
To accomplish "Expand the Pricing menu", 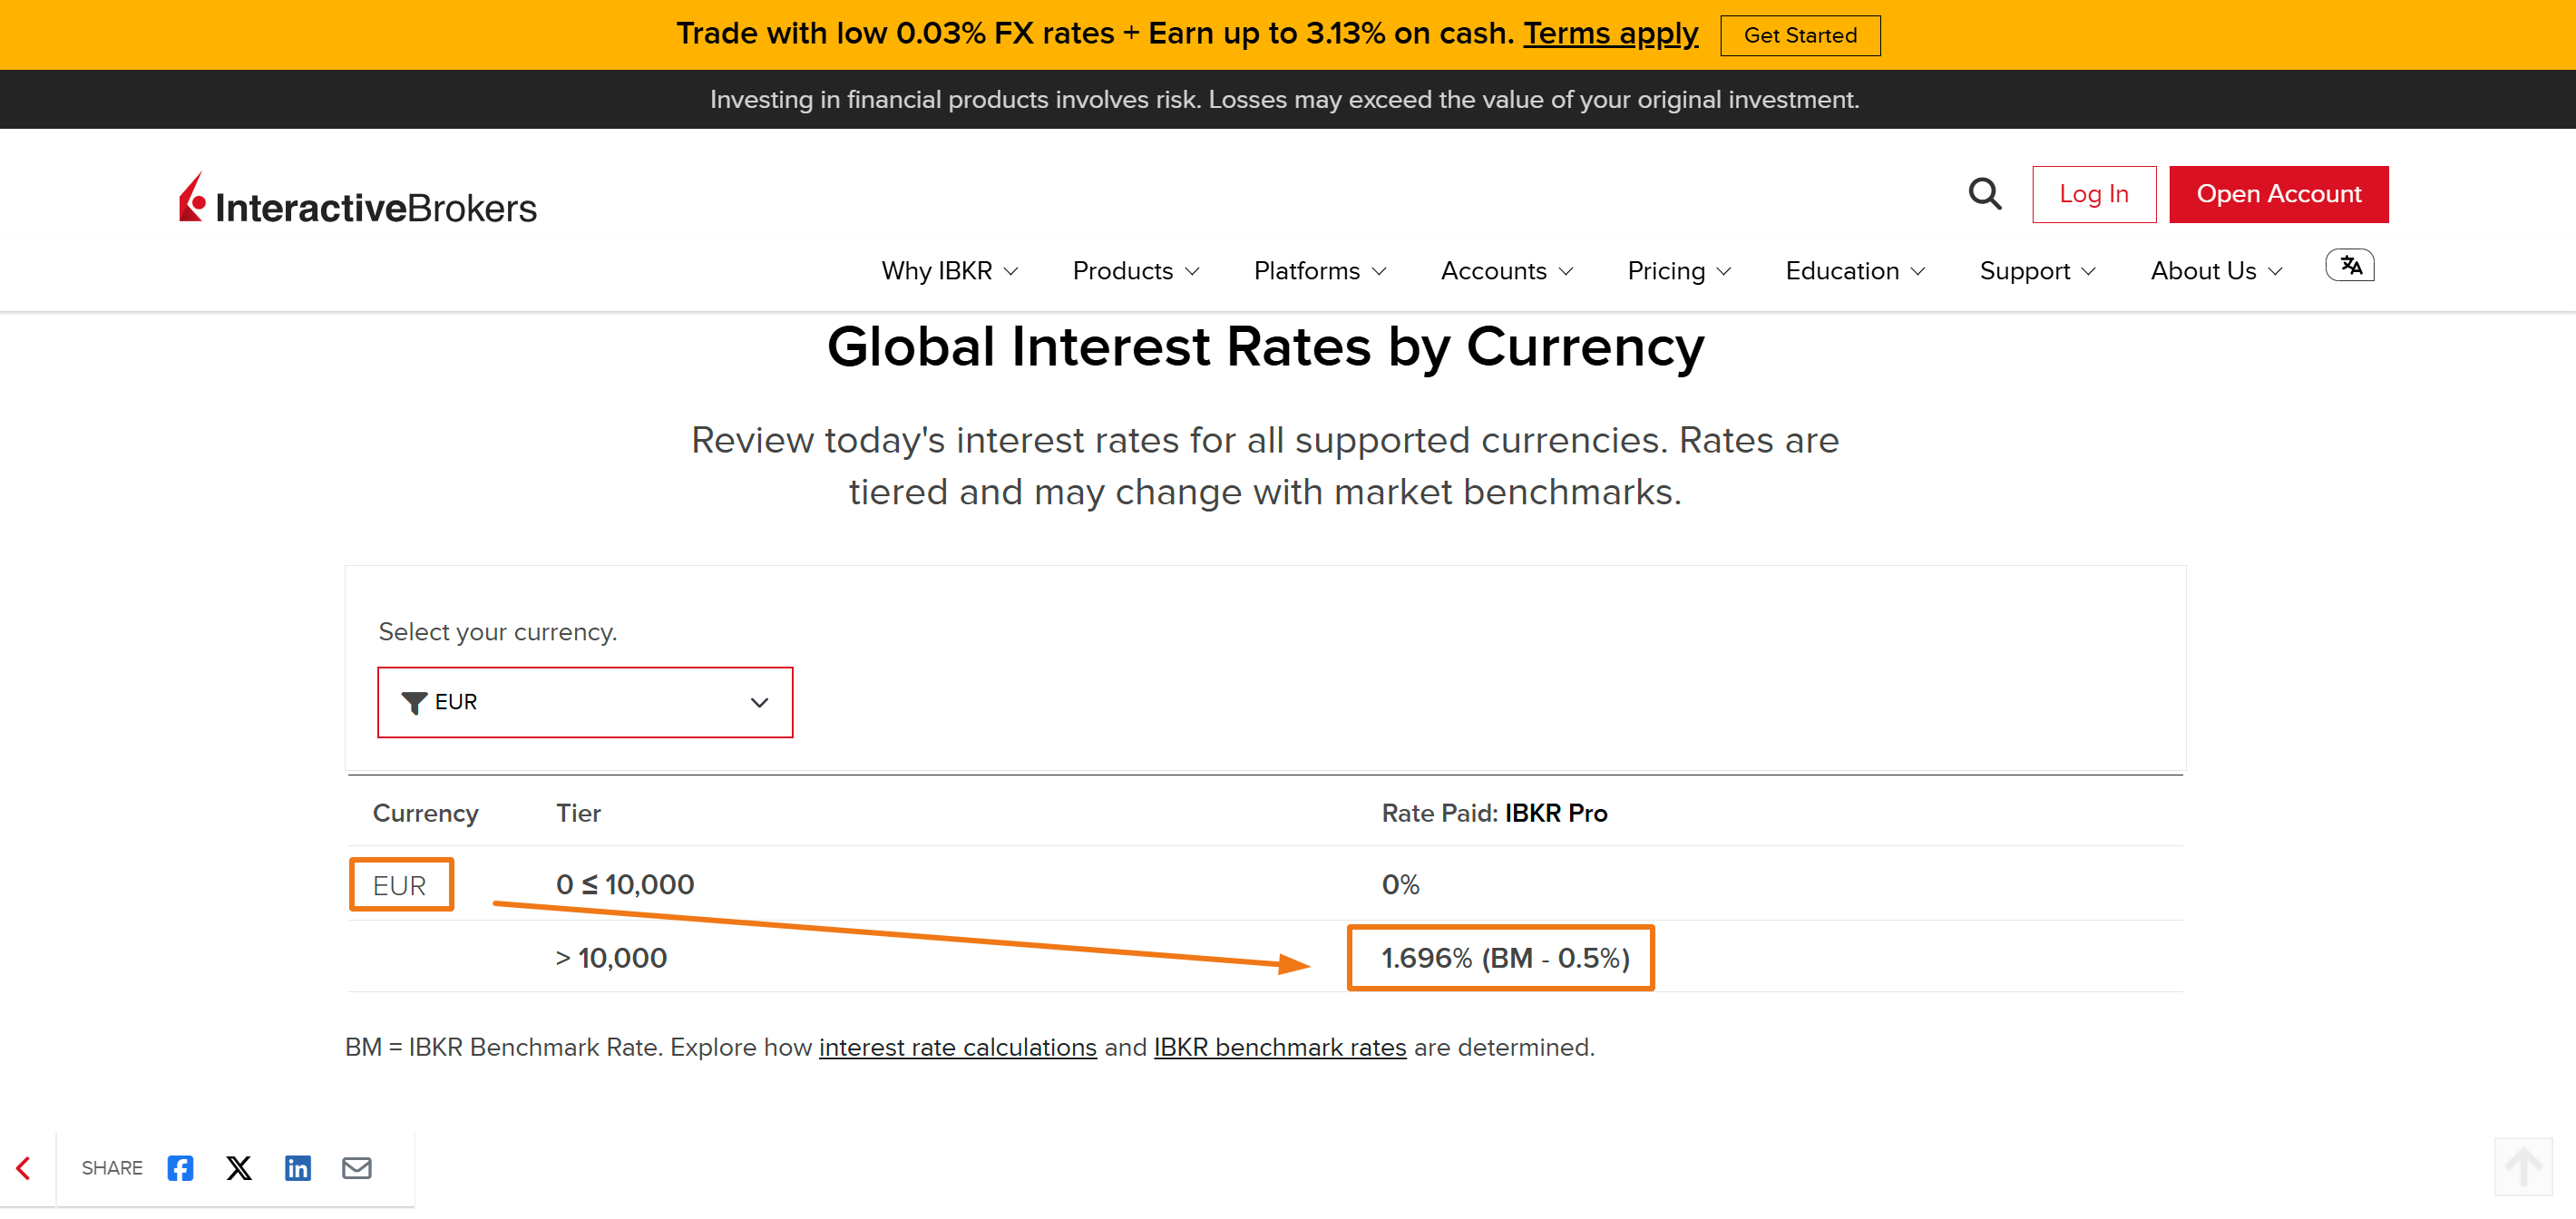I will (x=1679, y=271).
